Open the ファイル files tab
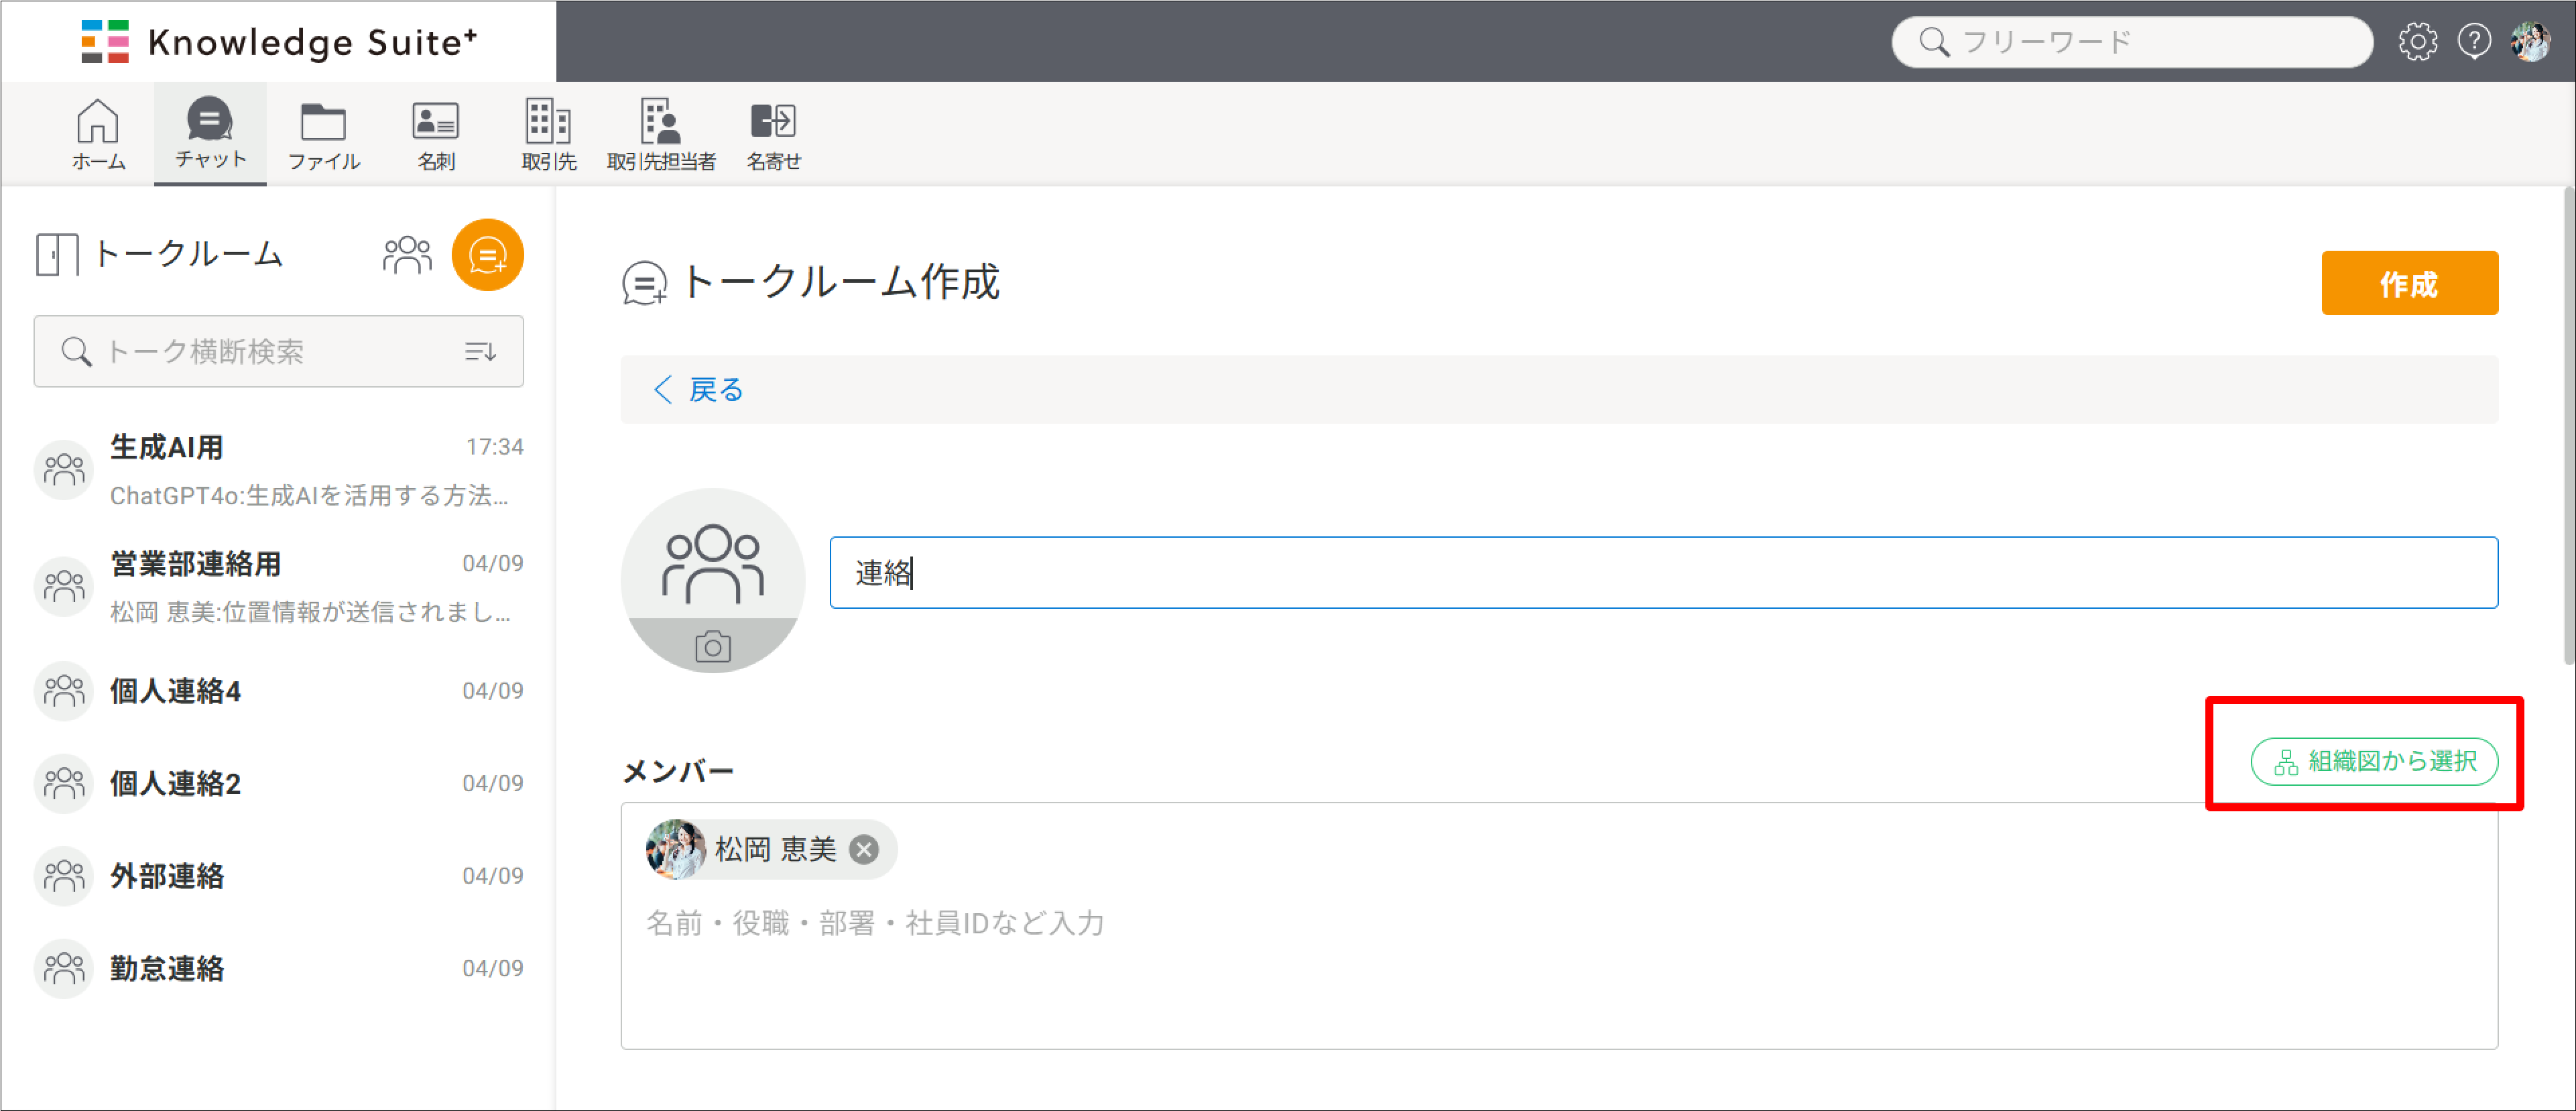Viewport: 2576px width, 1111px height. 323,135
